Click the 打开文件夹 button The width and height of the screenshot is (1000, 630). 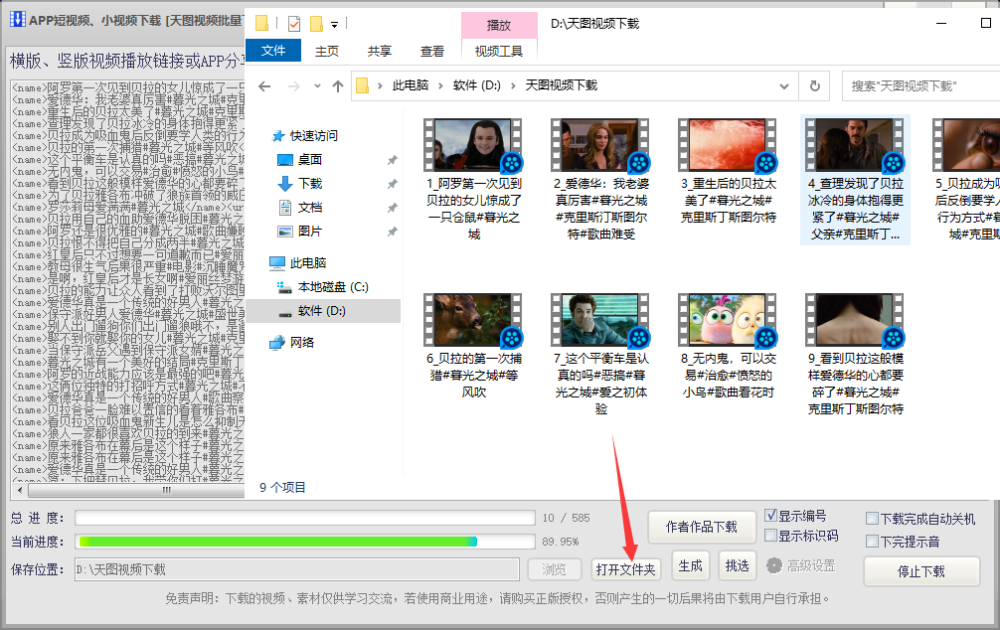(626, 569)
